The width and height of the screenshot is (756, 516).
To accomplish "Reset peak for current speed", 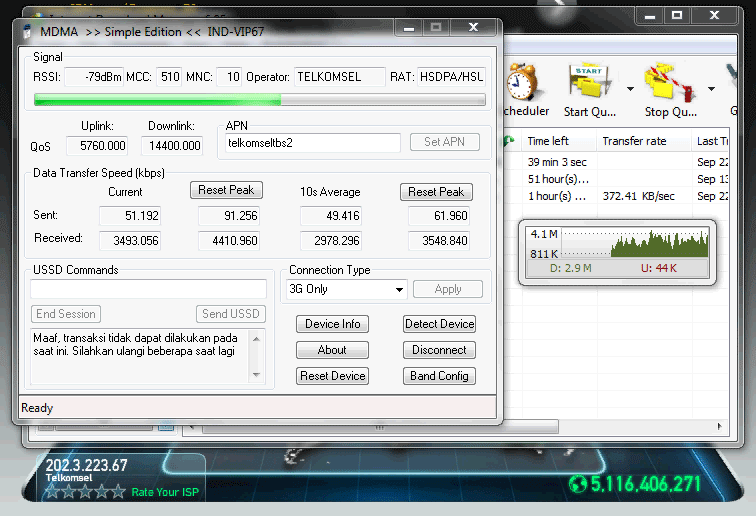I will [x=226, y=190].
